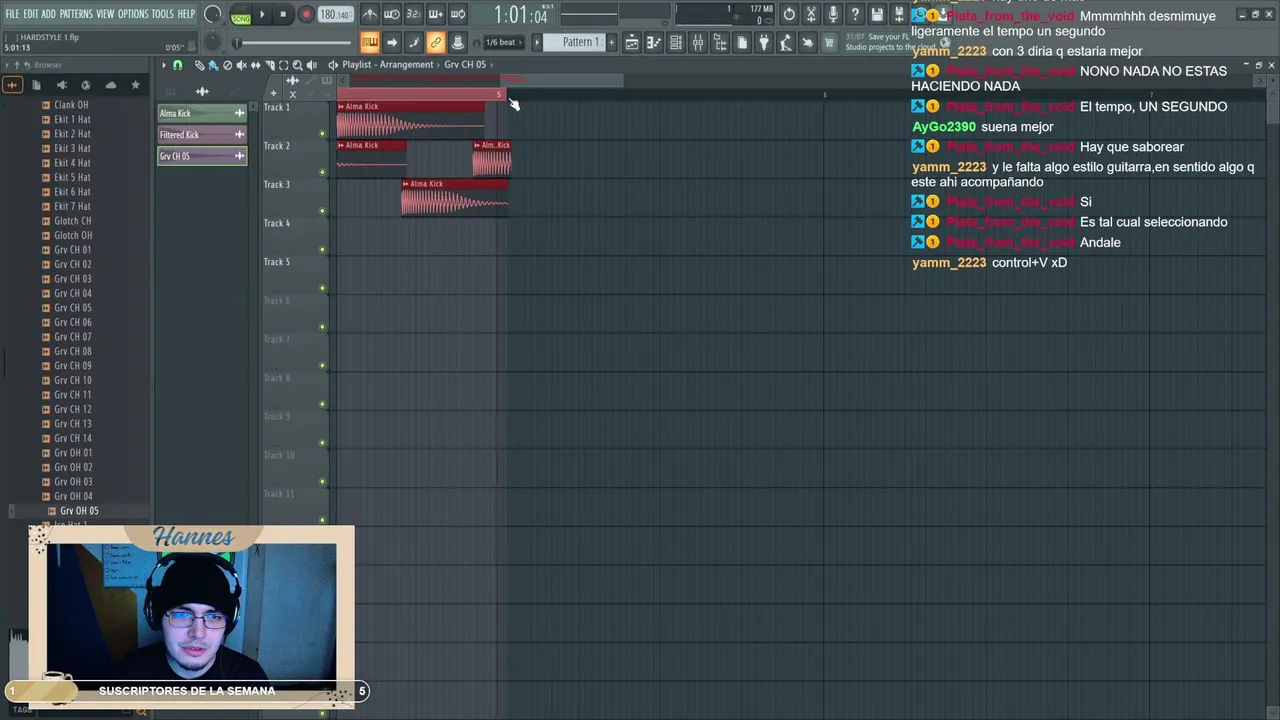This screenshot has height=720, width=1280.
Task: Show the browser cloud tab
Action: 110,85
